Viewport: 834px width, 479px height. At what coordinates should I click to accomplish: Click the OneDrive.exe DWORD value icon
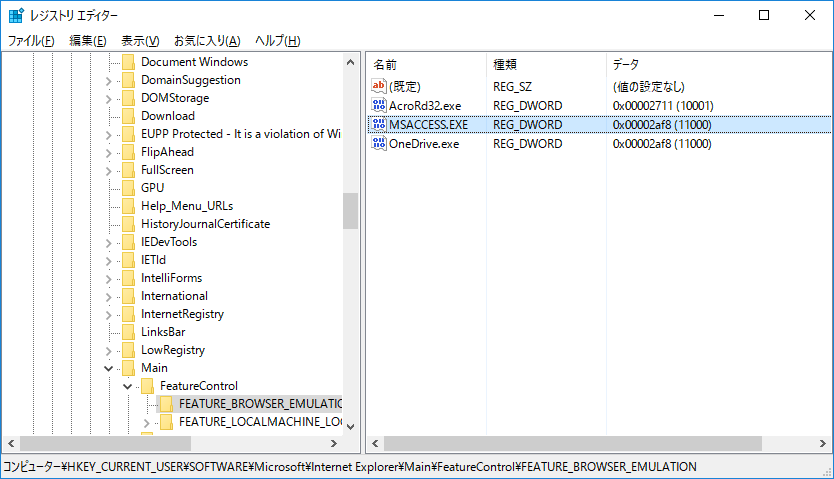click(x=379, y=144)
